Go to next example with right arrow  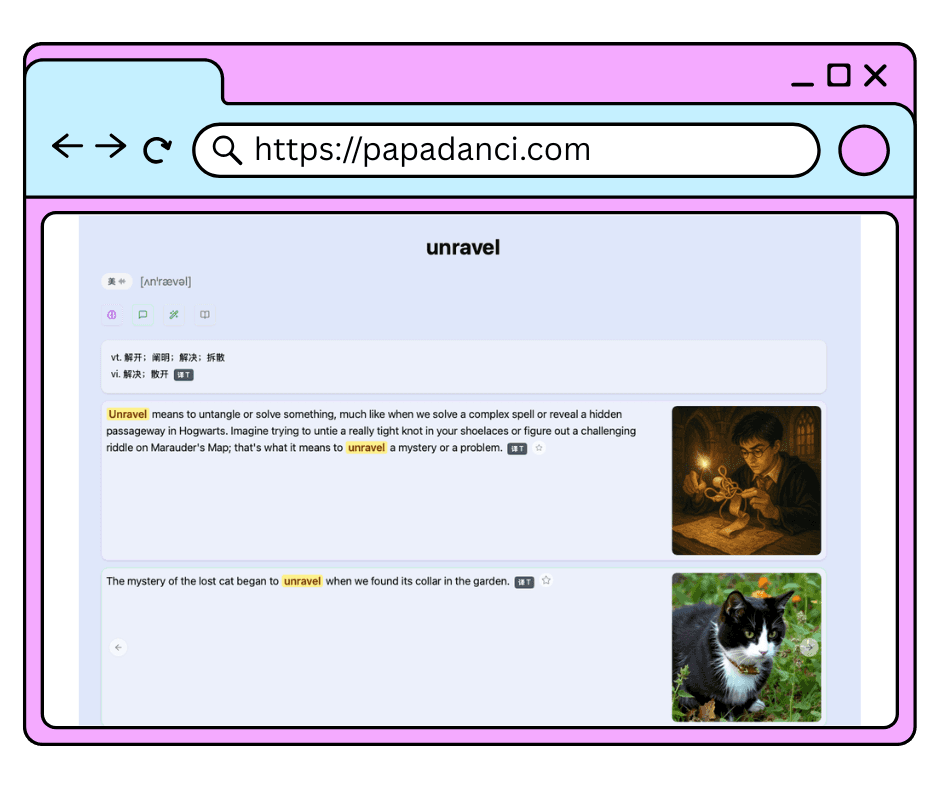809,647
